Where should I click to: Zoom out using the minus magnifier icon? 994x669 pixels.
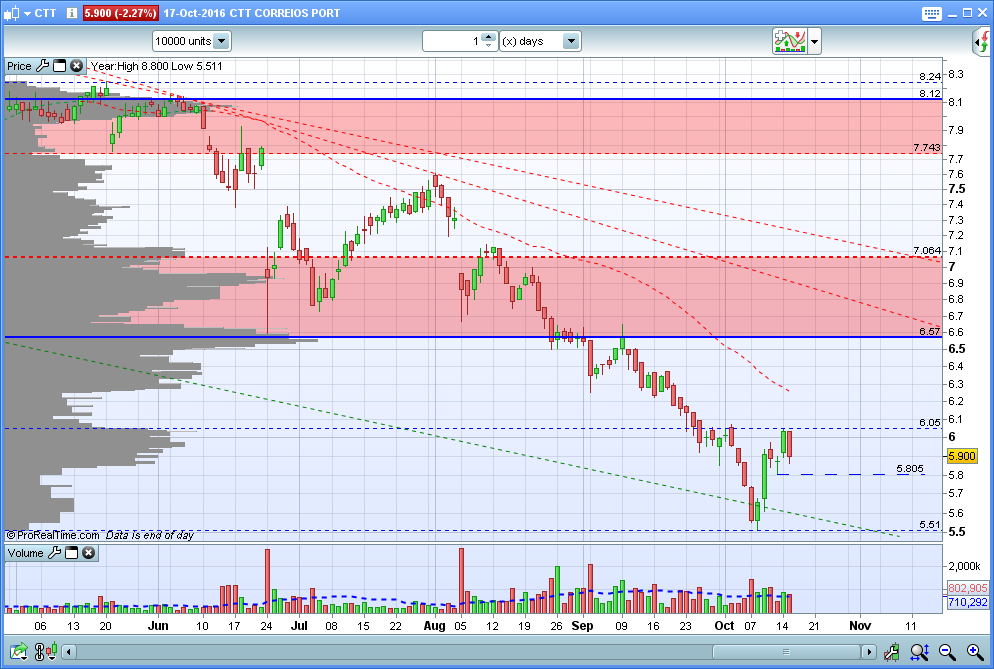point(947,651)
